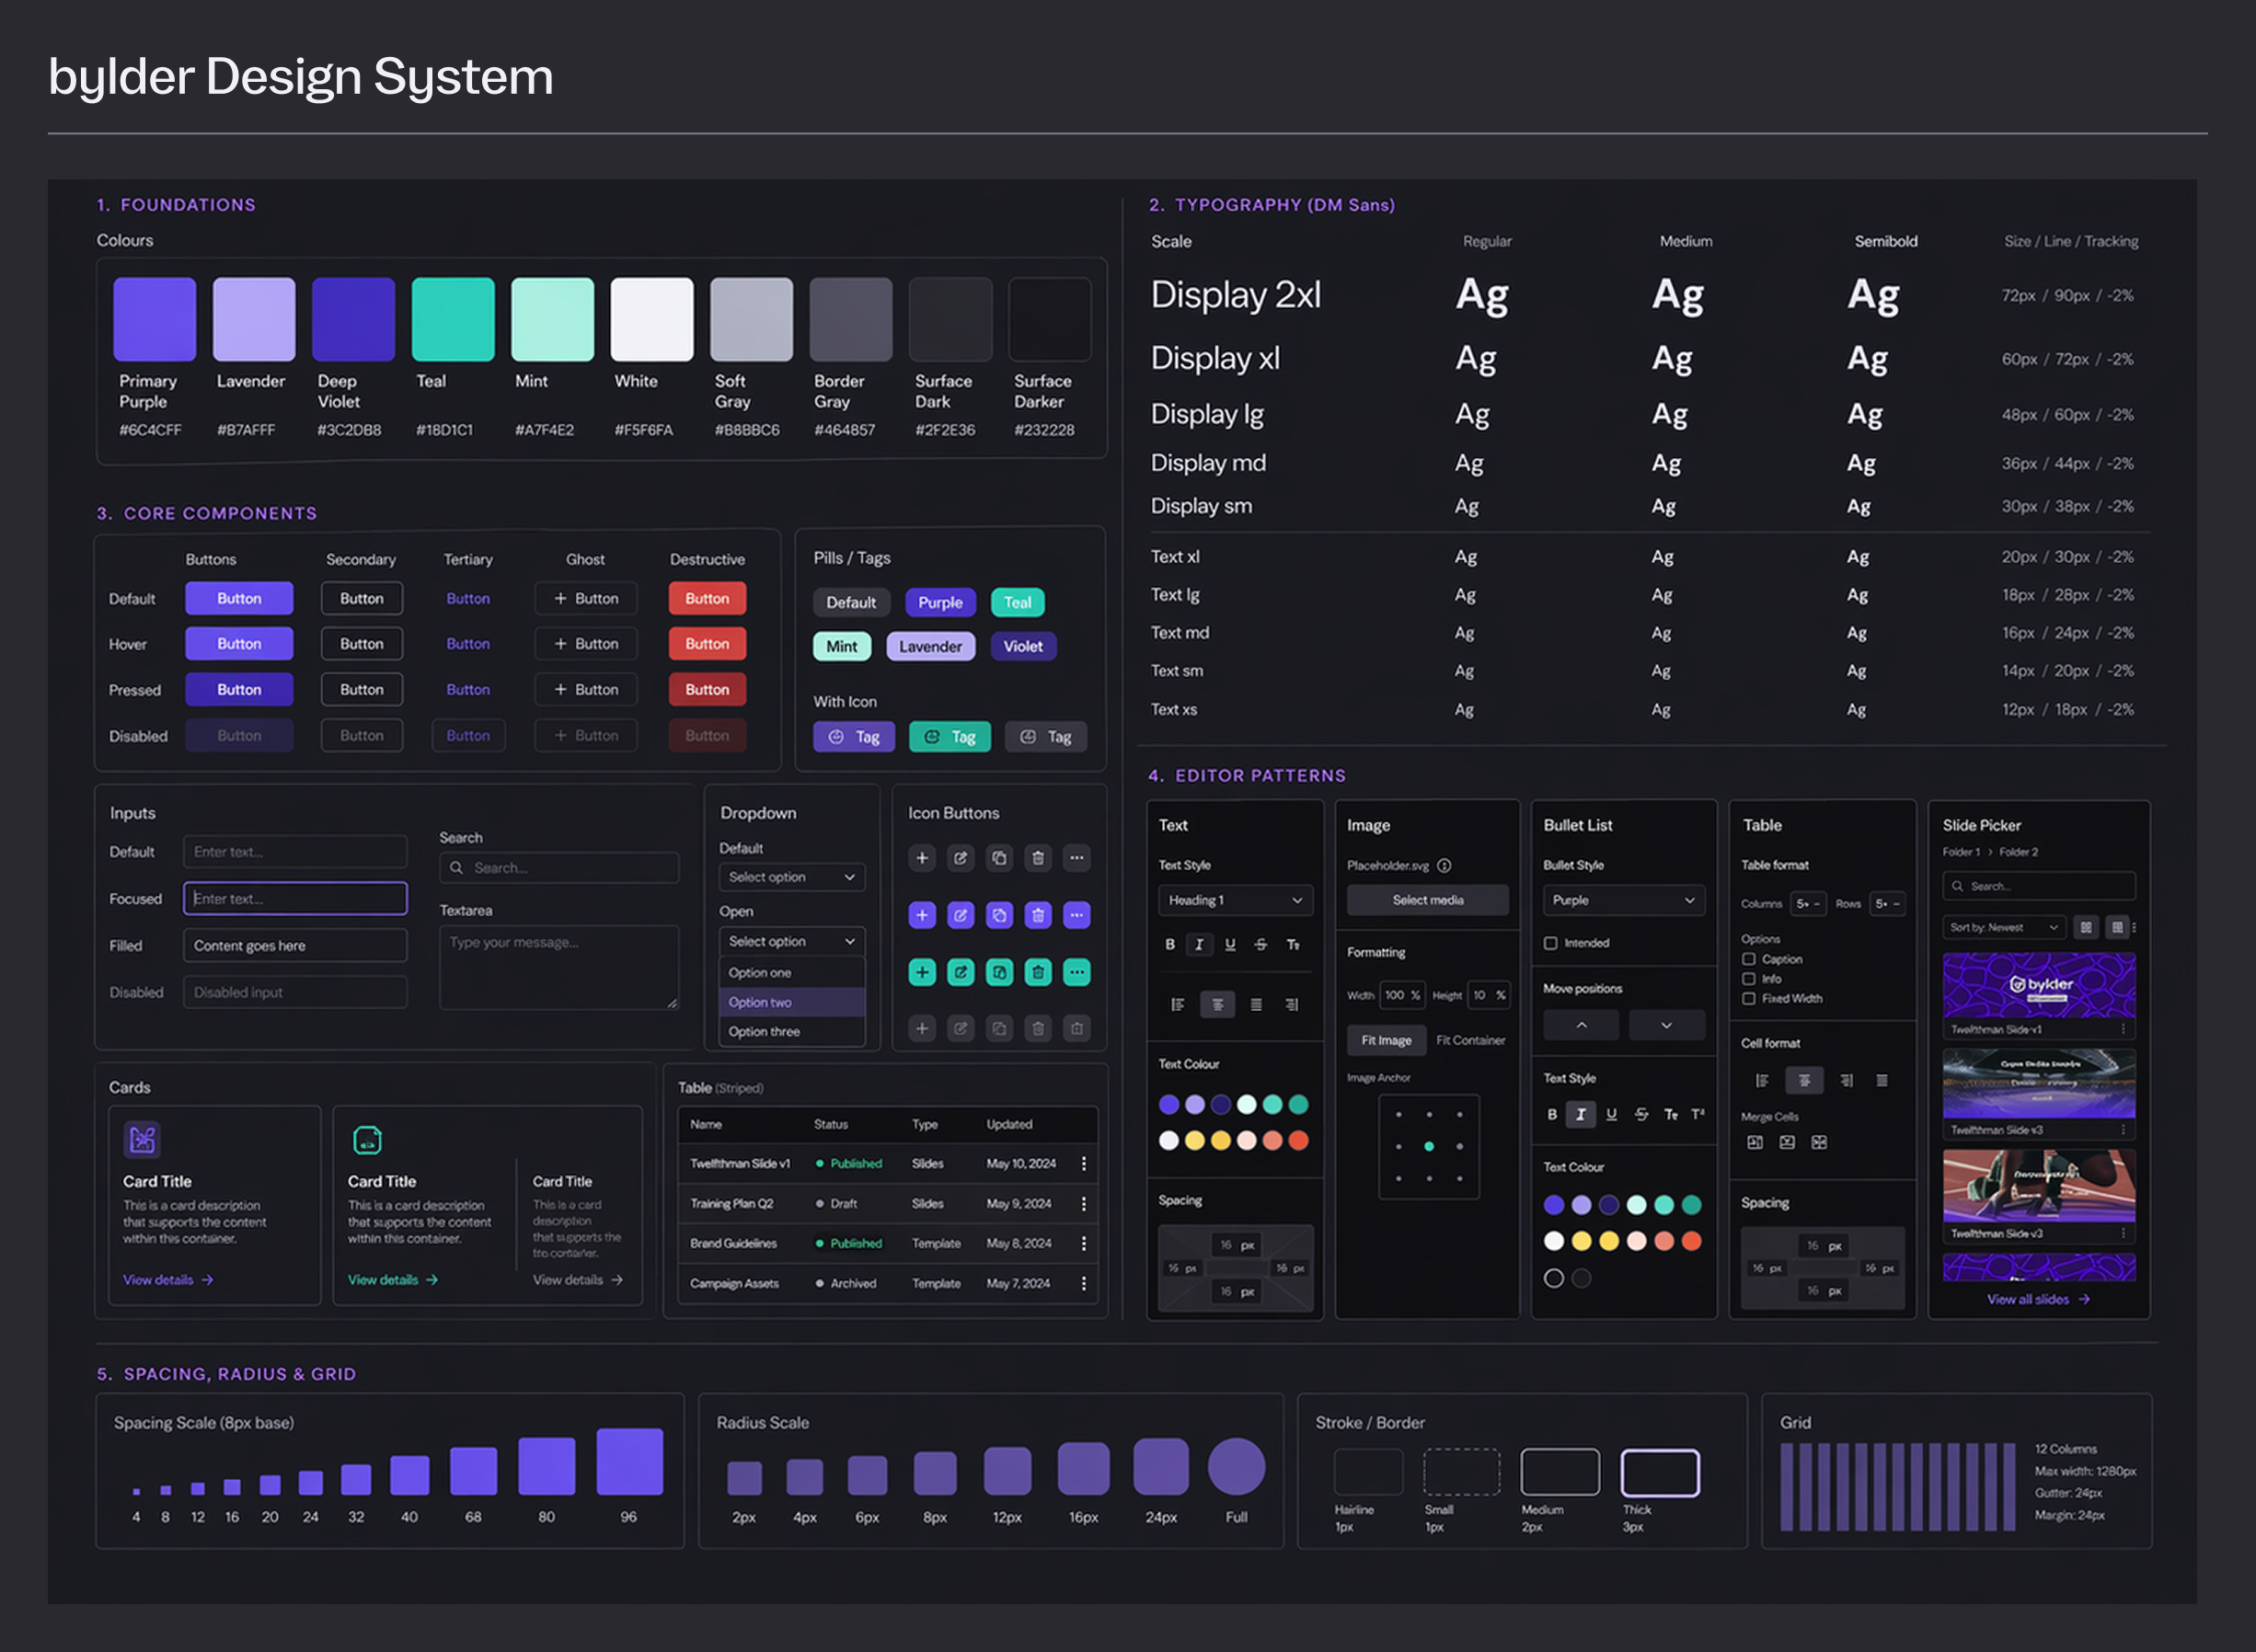Switch to the Fit Container tab

click(x=1470, y=1040)
